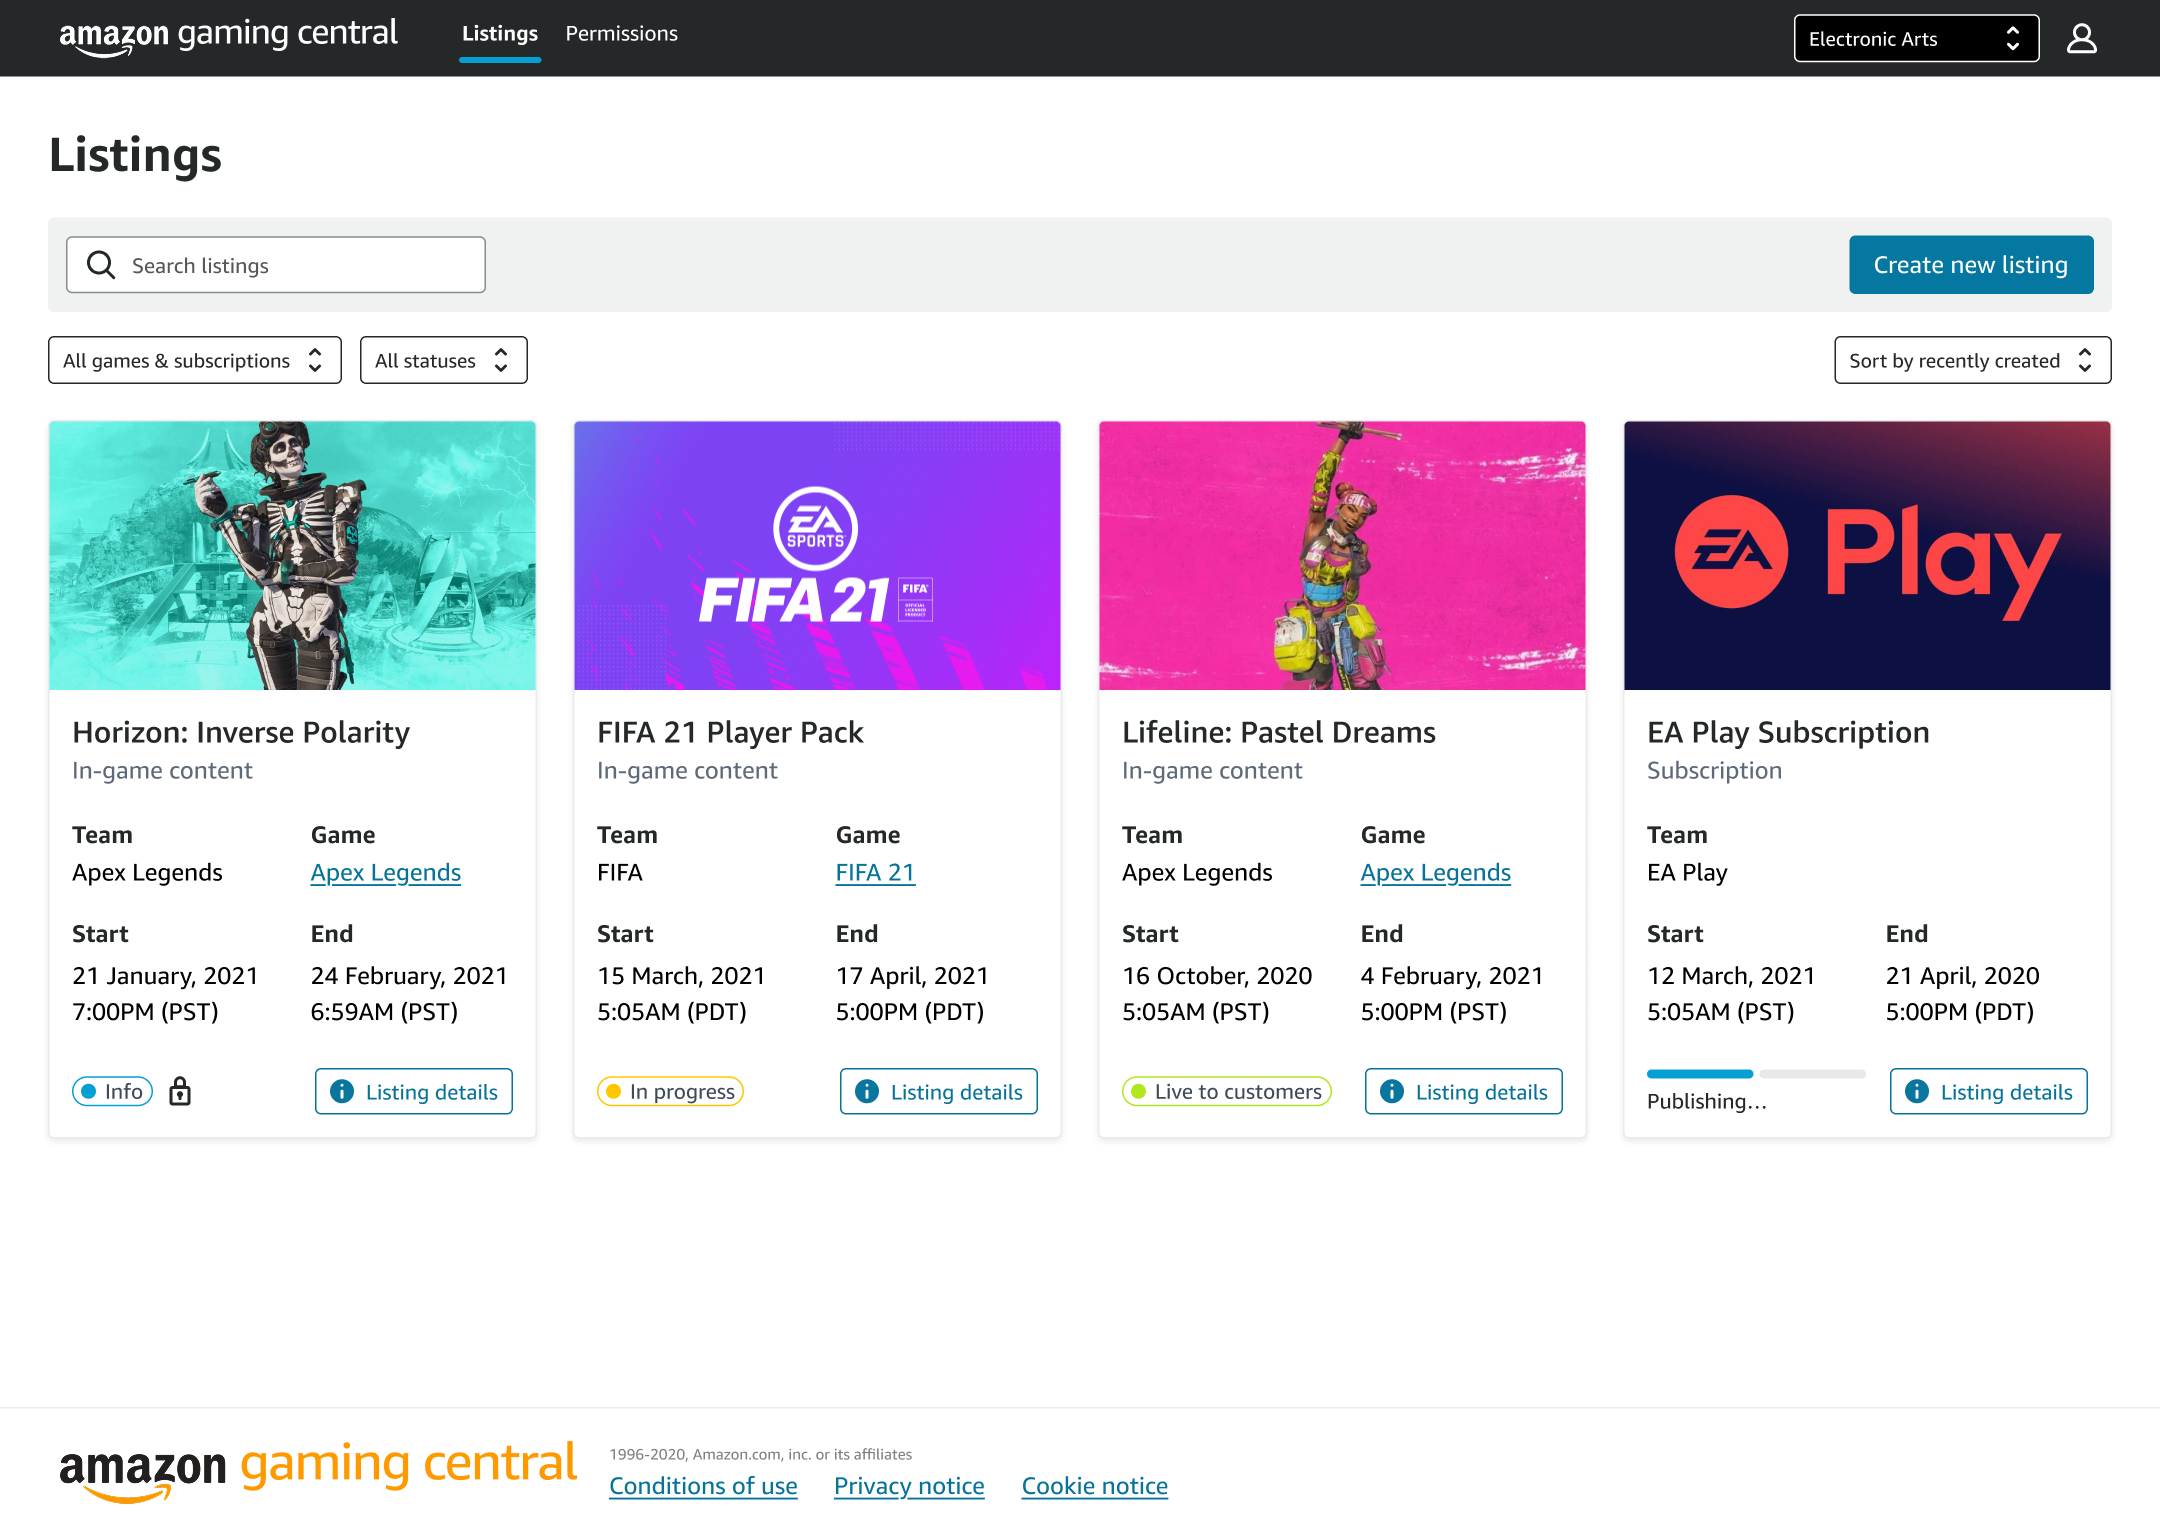Click the FIFA 21 thumbnail image
Viewport: 2160px width, 1536px height.
[817, 556]
